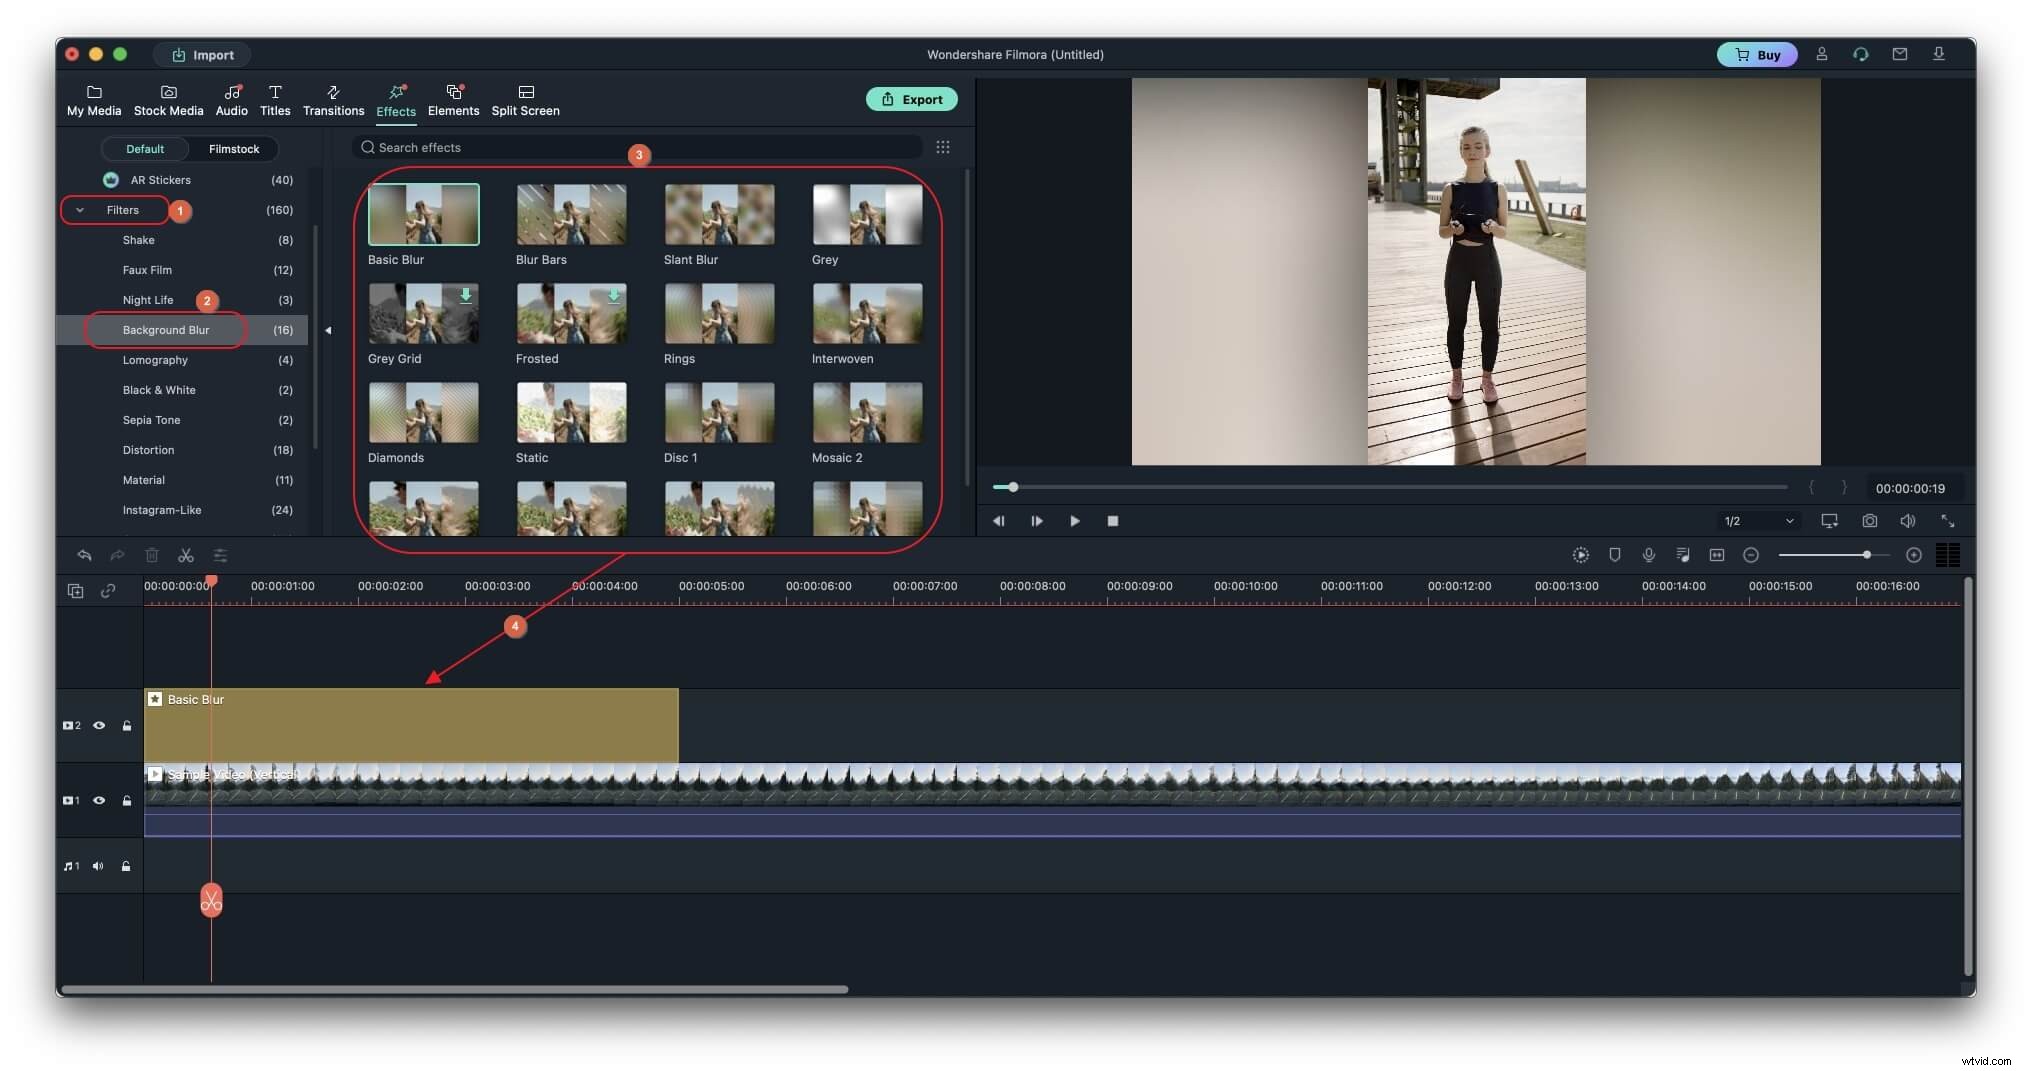Take a snapshot with the camera icon under preview
This screenshot has height=1071, width=2032.
point(1869,521)
